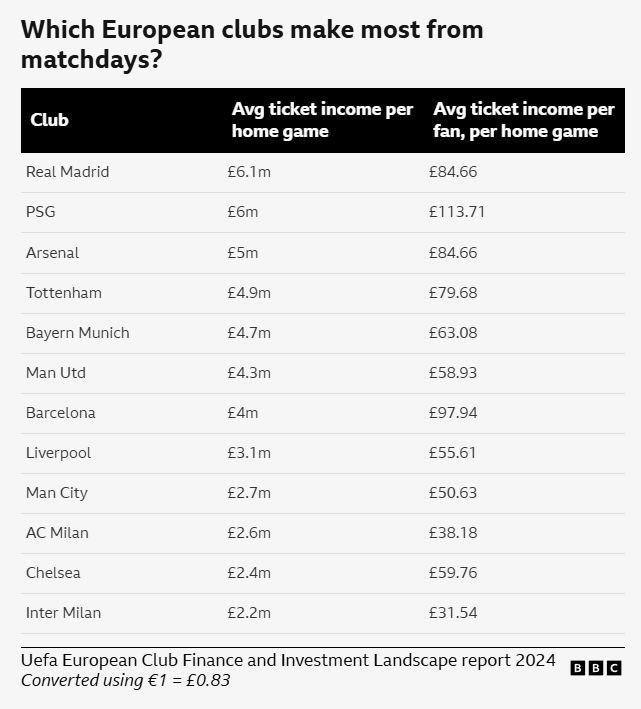Select the Real Madrid row name
The width and height of the screenshot is (641, 709).
pyautogui.click(x=67, y=172)
